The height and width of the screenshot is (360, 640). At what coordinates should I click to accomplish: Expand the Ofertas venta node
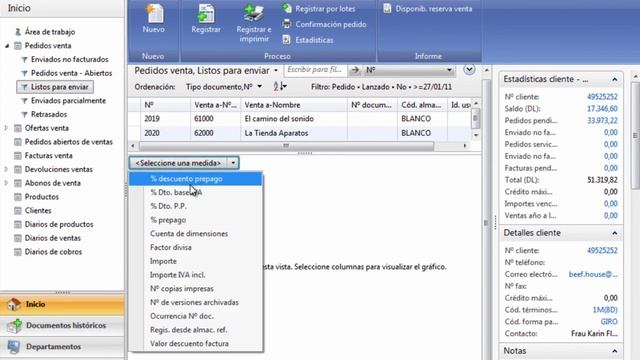coord(6,128)
